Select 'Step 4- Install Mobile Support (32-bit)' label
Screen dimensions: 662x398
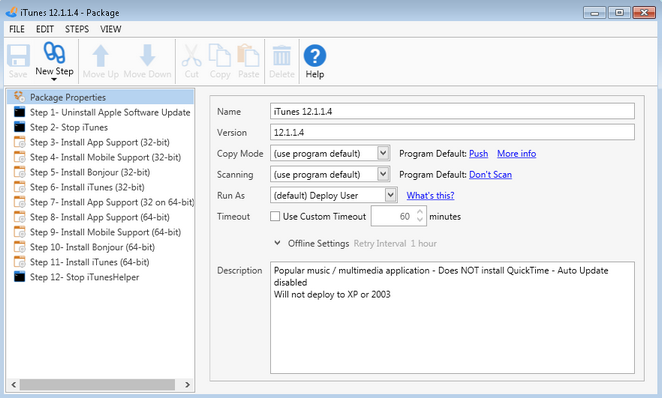click(x=105, y=157)
